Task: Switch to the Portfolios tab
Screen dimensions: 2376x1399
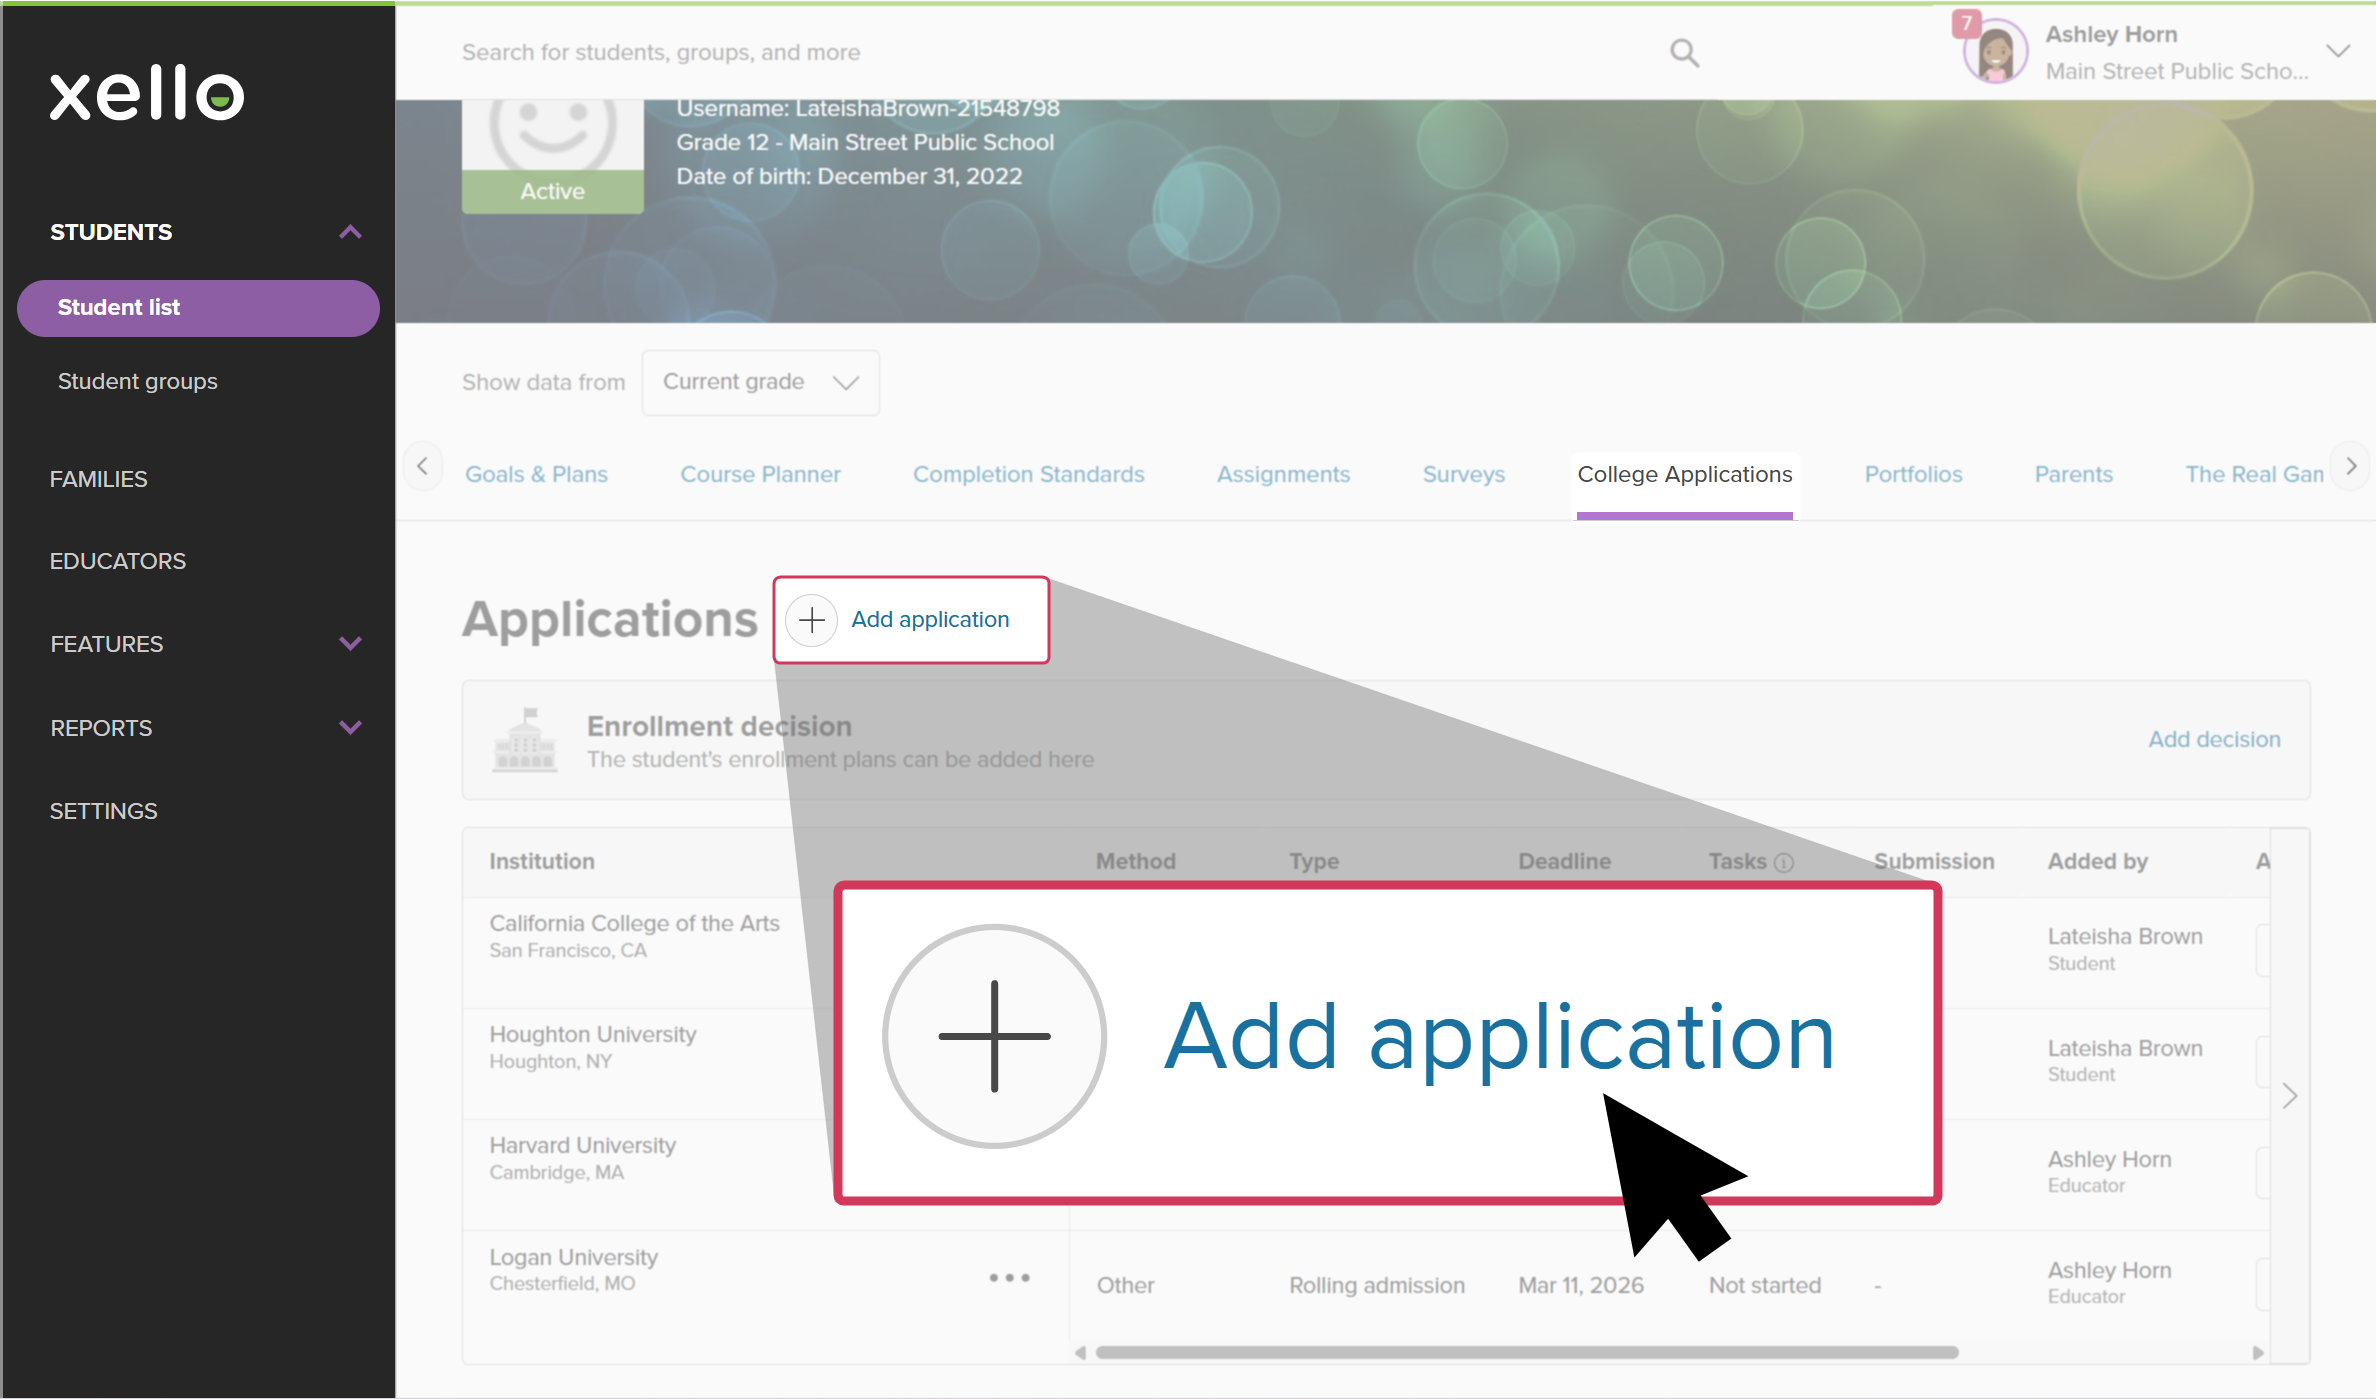Action: (x=1913, y=474)
